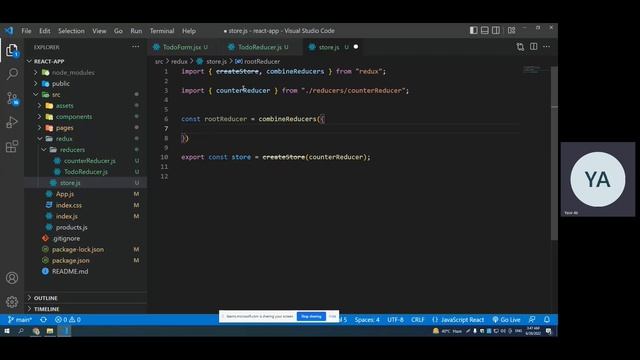
Task: Change Spaces: 4 indentation setting
Action: (x=367, y=320)
